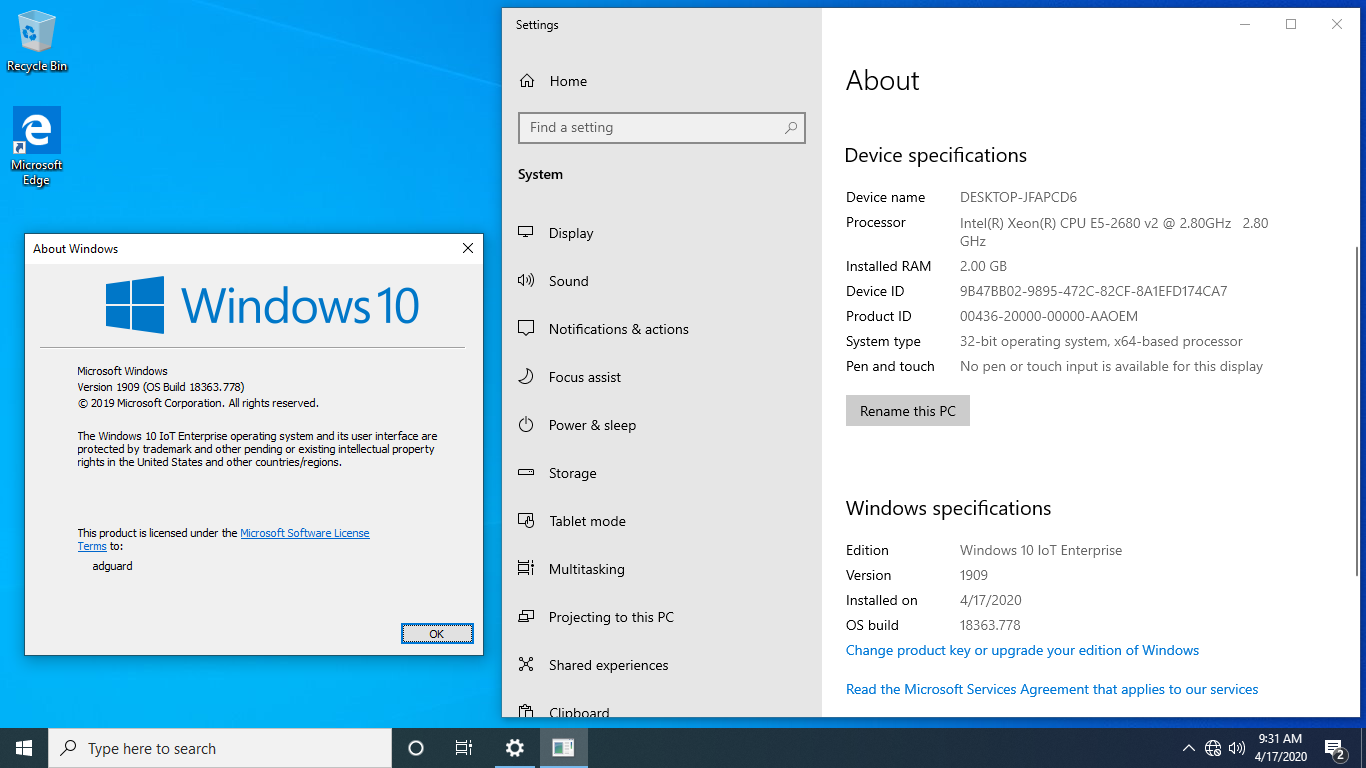
Task: Click the Notifications & actions icon
Action: click(x=526, y=329)
